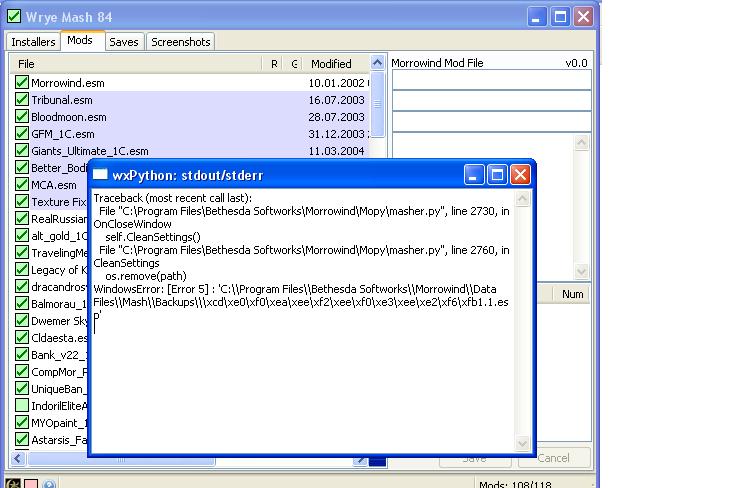
Task: Click the blue round help icon in status bar
Action: click(49, 484)
